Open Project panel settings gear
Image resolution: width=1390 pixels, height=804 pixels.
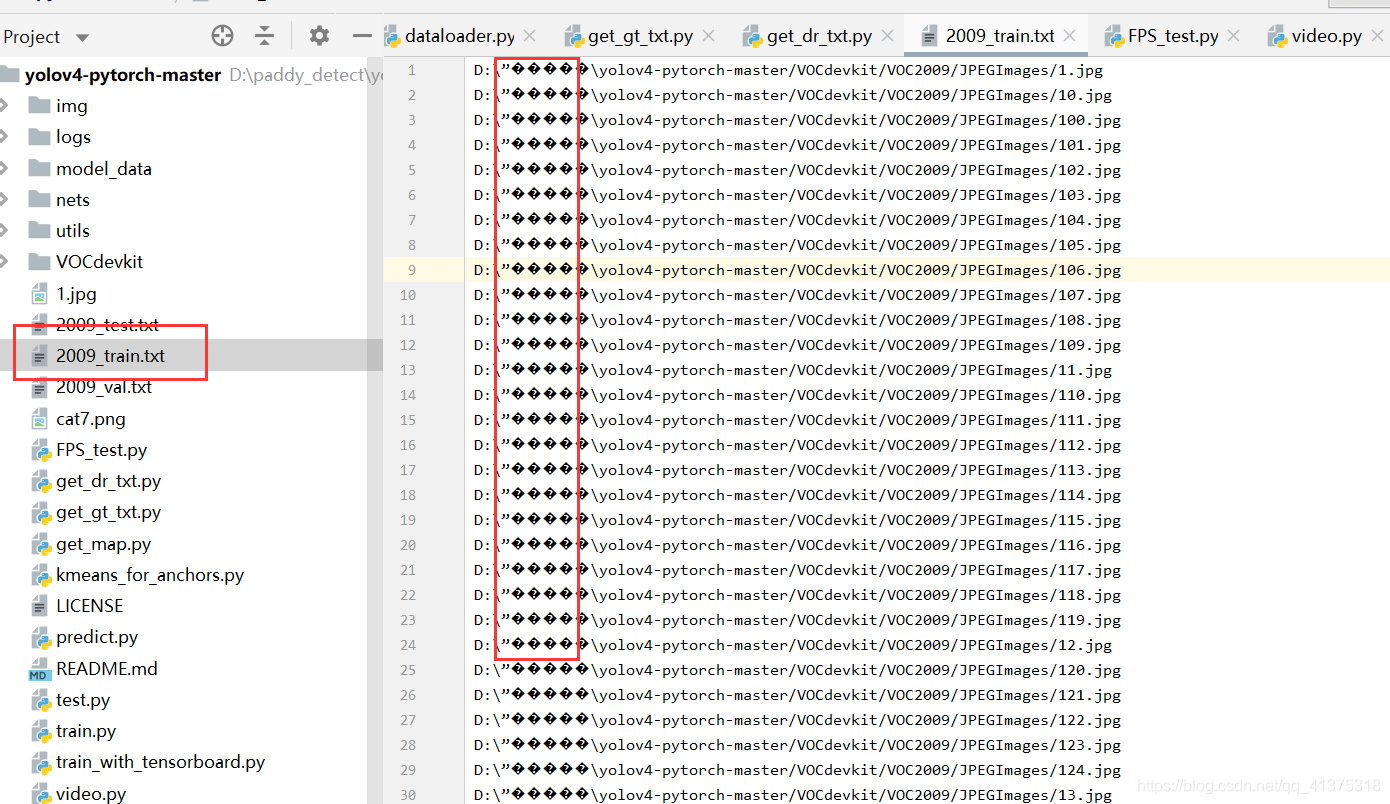[x=319, y=37]
